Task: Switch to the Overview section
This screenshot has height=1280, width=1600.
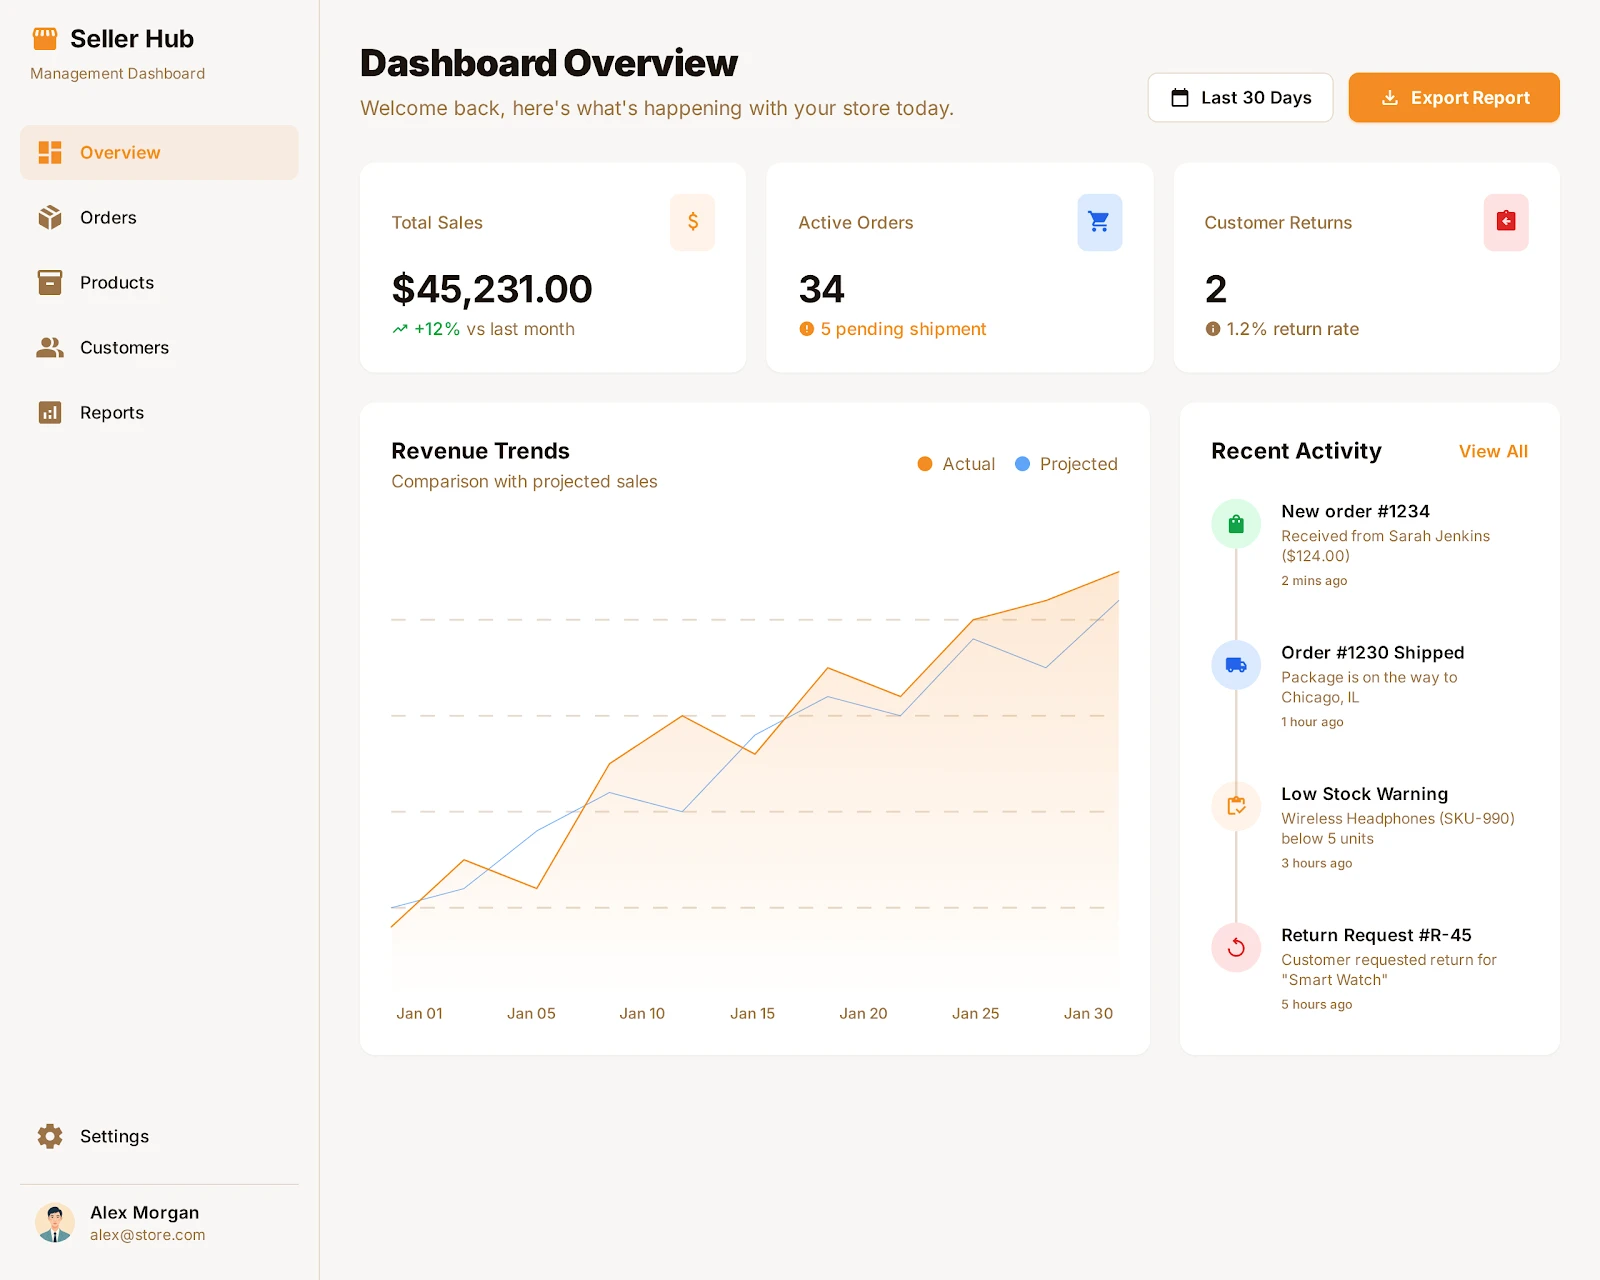Action: pyautogui.click(x=120, y=152)
